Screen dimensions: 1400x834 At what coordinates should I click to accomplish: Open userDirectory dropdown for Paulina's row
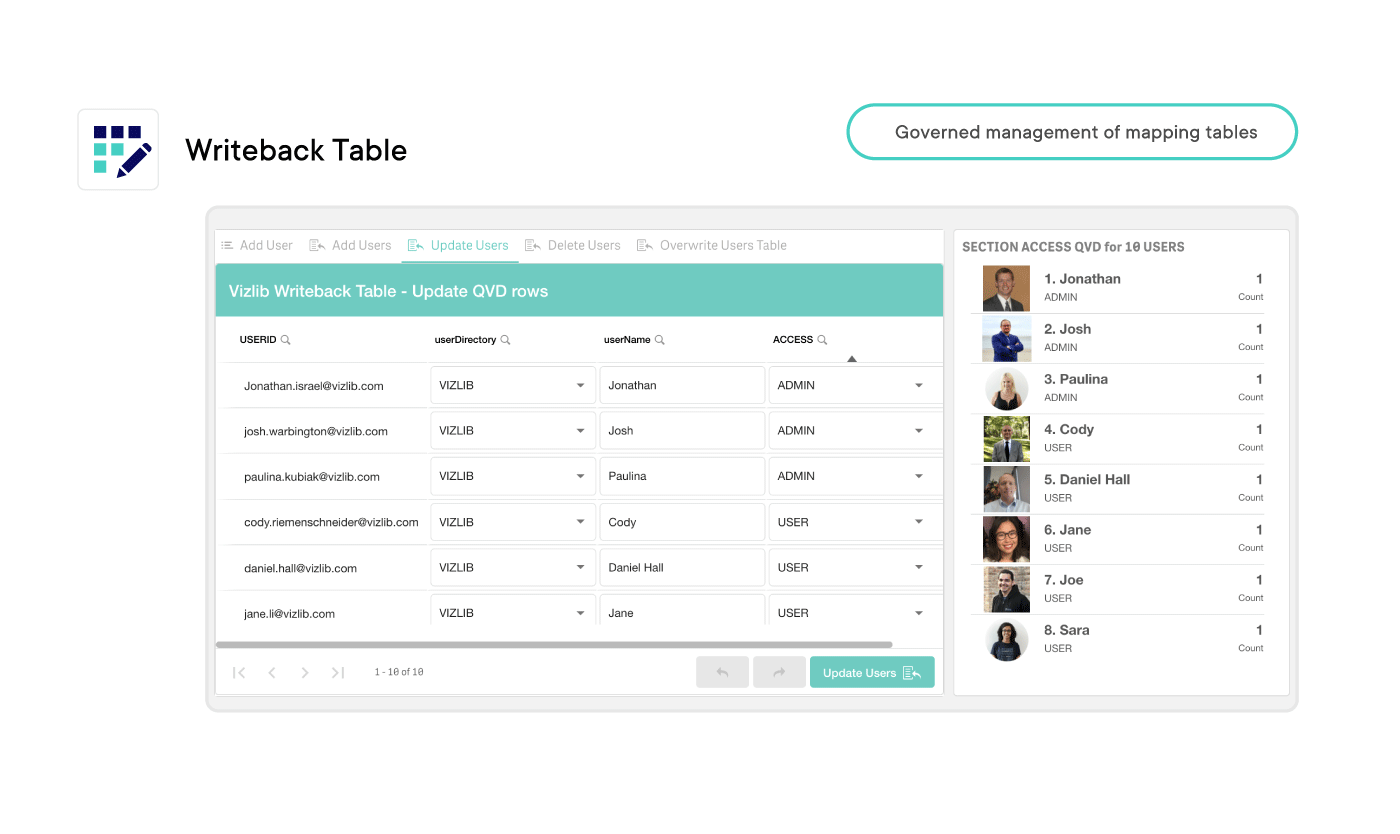[513, 476]
